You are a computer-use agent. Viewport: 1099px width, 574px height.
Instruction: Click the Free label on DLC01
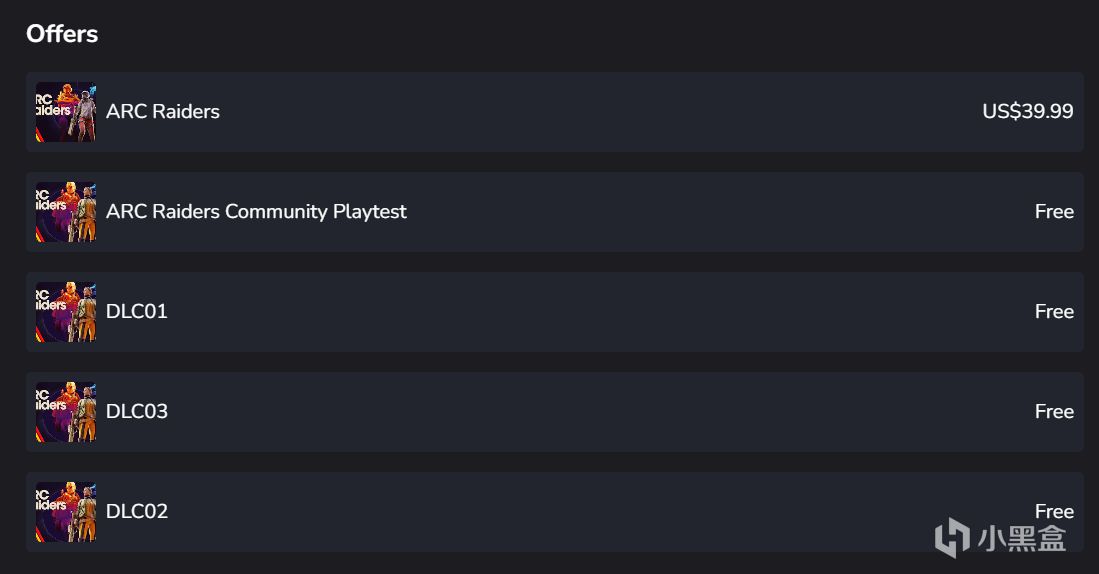point(1054,311)
